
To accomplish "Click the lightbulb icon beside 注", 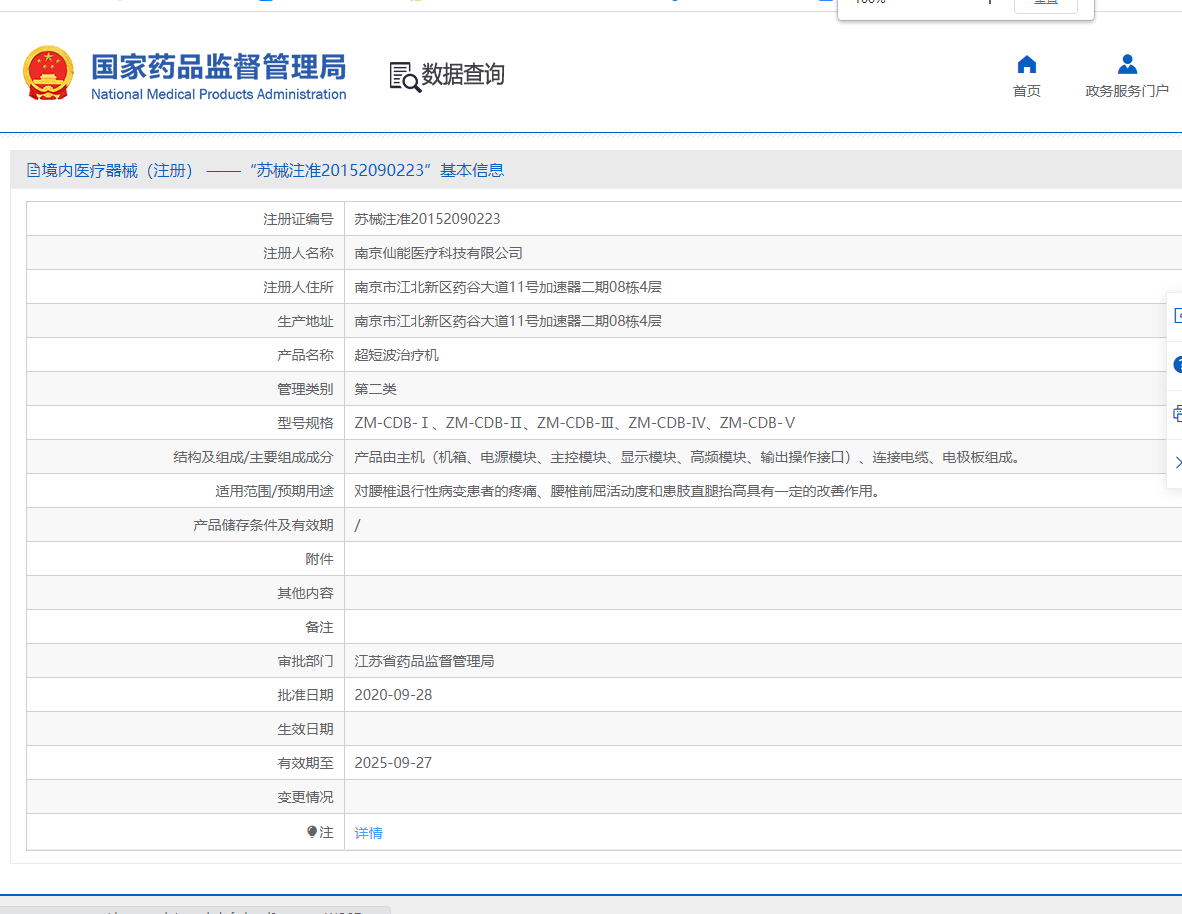I will click(x=312, y=832).
